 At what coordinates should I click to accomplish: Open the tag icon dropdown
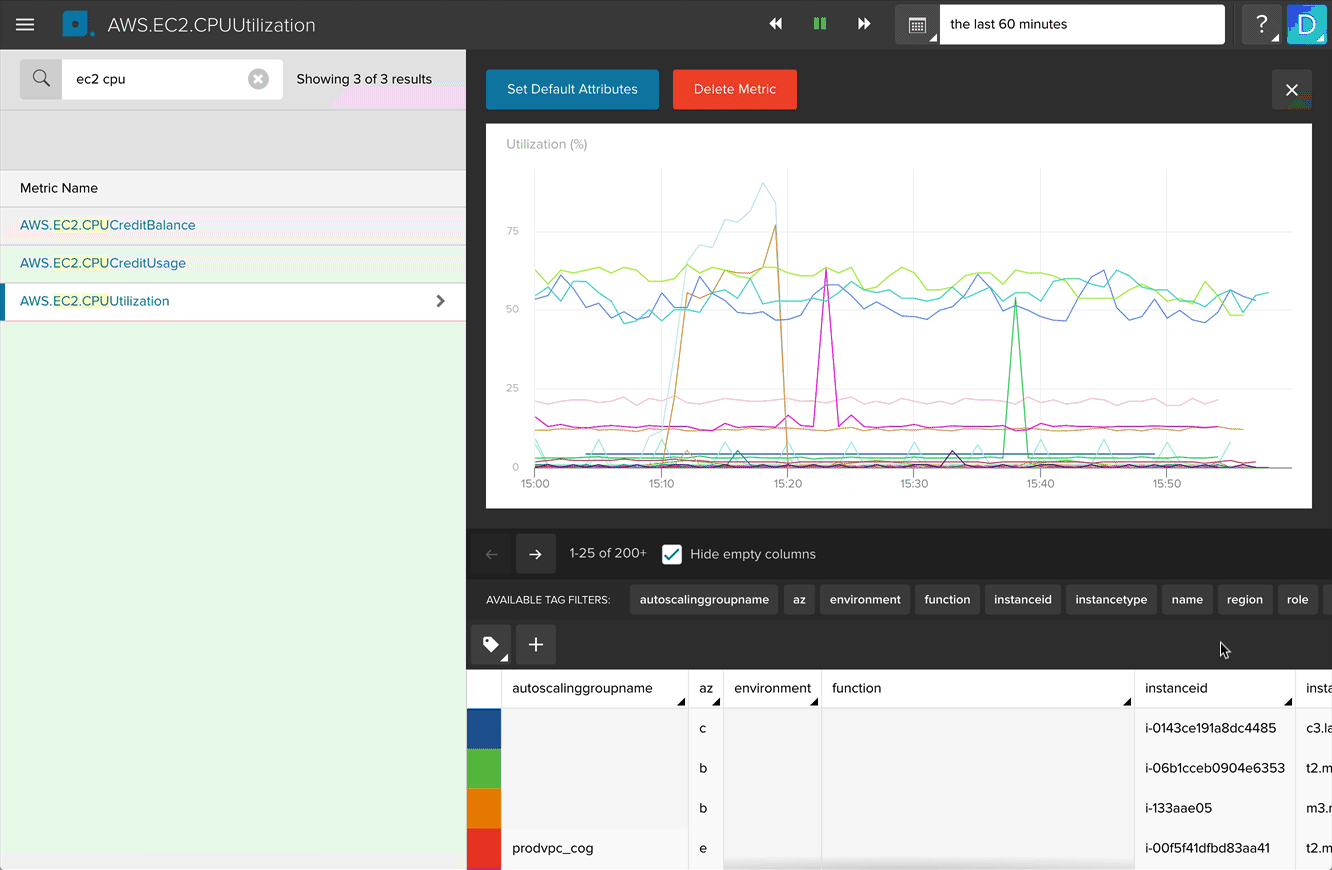[491, 645]
